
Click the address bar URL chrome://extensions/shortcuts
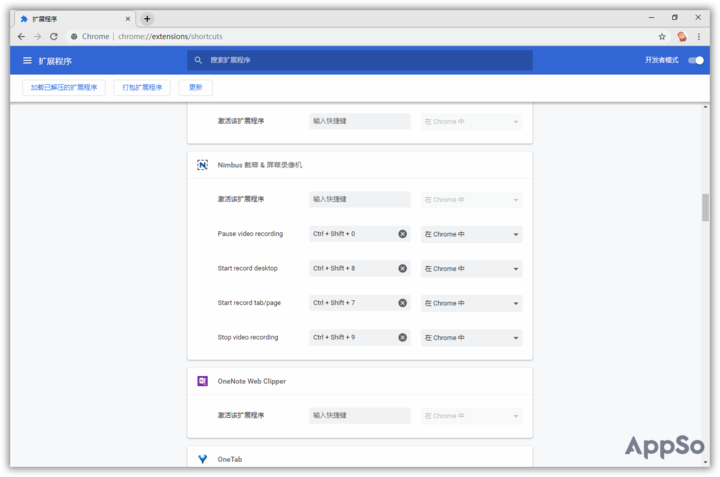click(x=170, y=36)
